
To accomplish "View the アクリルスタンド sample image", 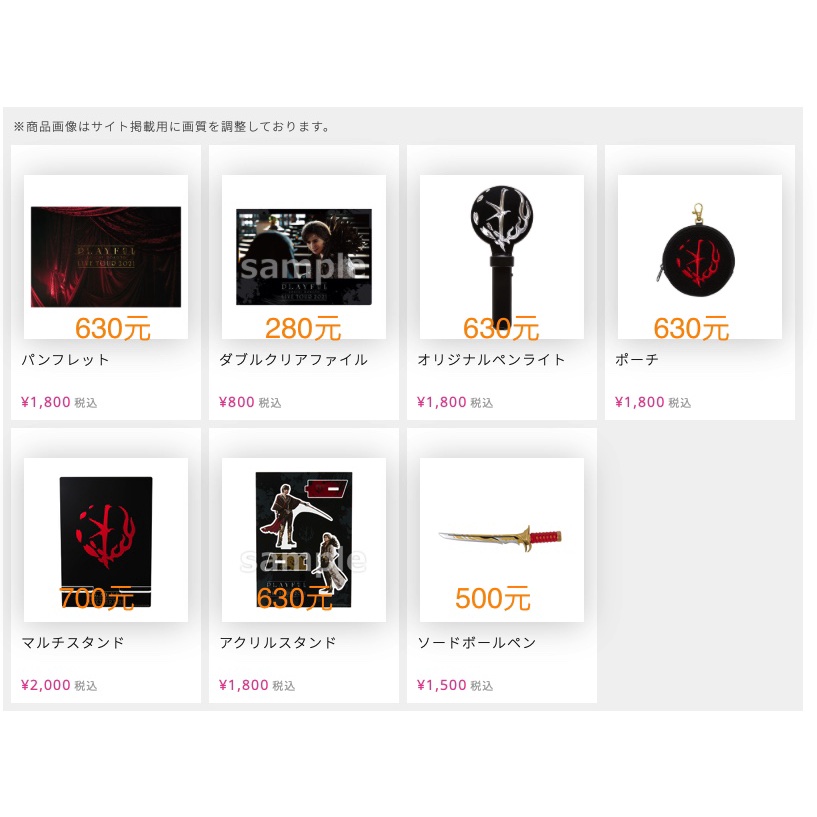I will point(304,540).
